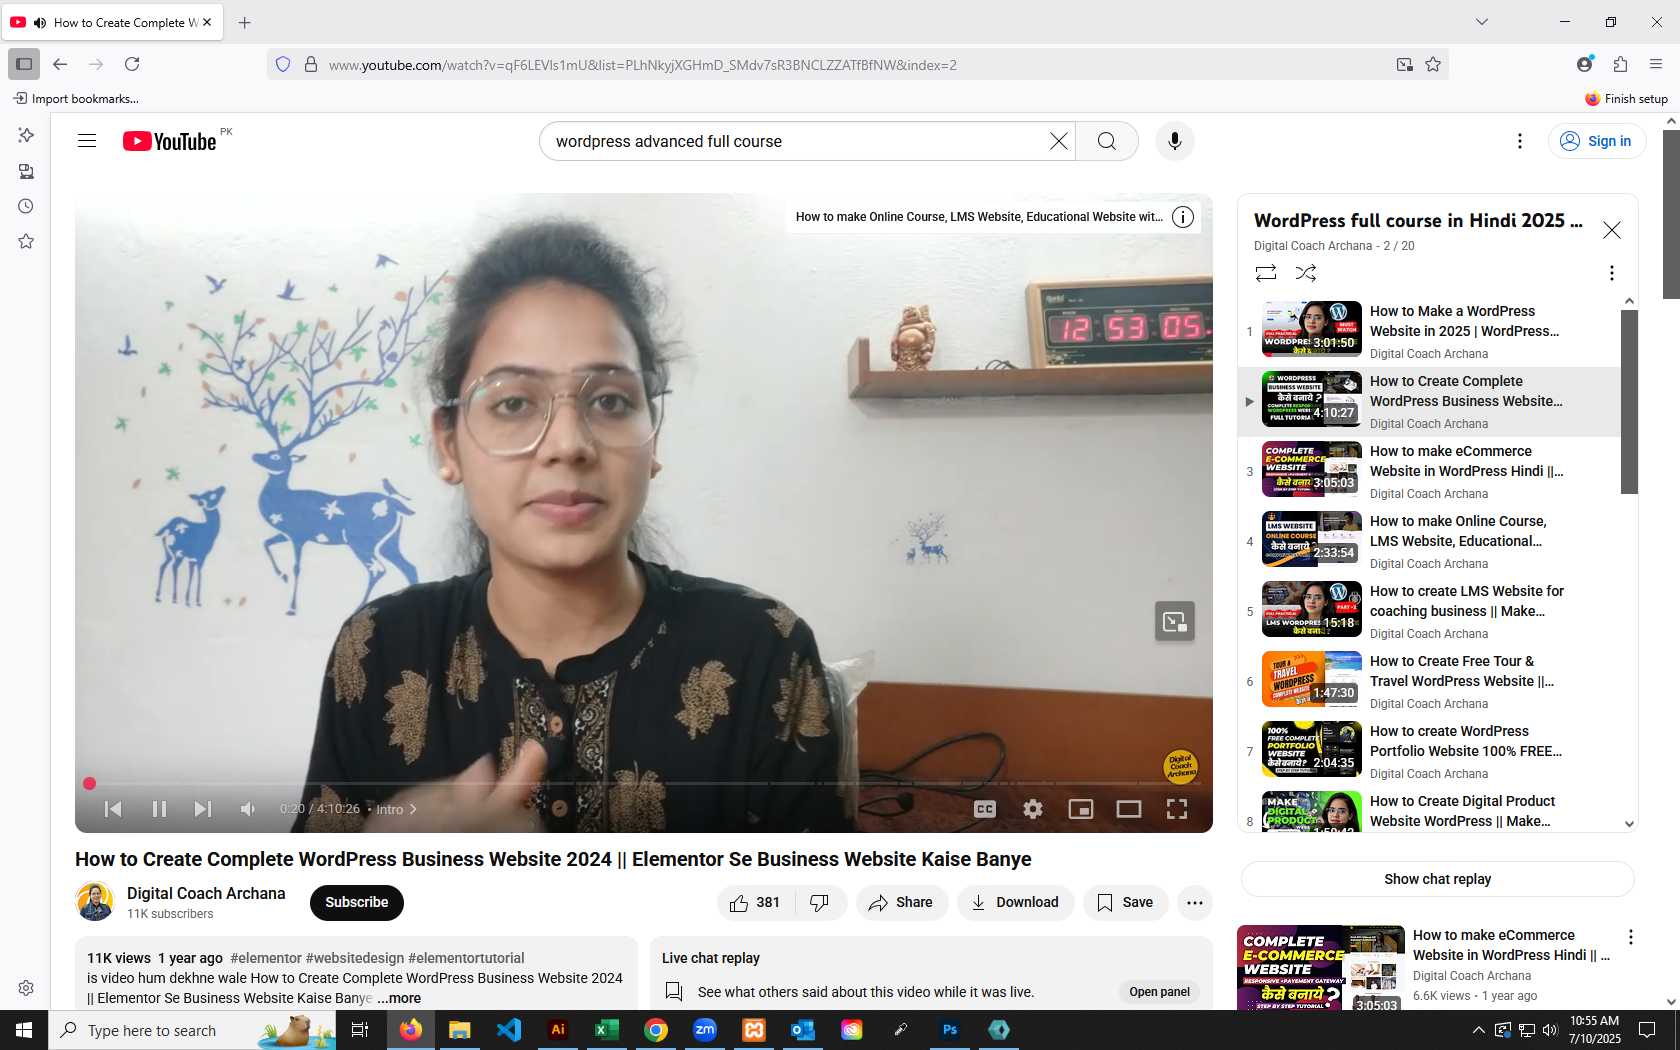Play 'How to Make a WordPress Website in 2025'
This screenshot has height=1050, width=1680.
tap(1430, 331)
